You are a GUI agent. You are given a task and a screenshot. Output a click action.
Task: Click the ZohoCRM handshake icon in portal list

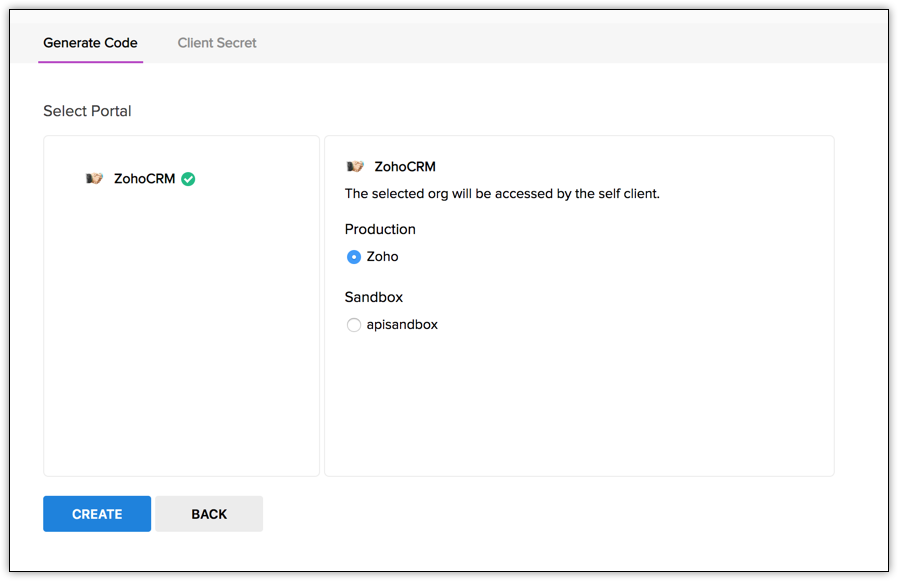pos(95,179)
